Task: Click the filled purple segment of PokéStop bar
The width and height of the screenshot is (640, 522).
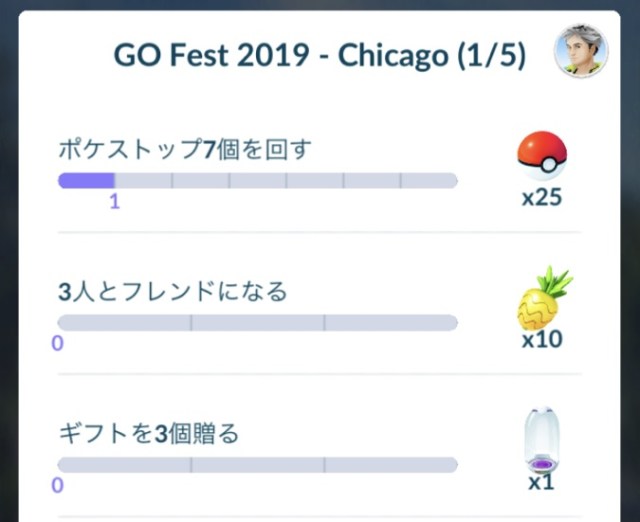Action: [86, 181]
